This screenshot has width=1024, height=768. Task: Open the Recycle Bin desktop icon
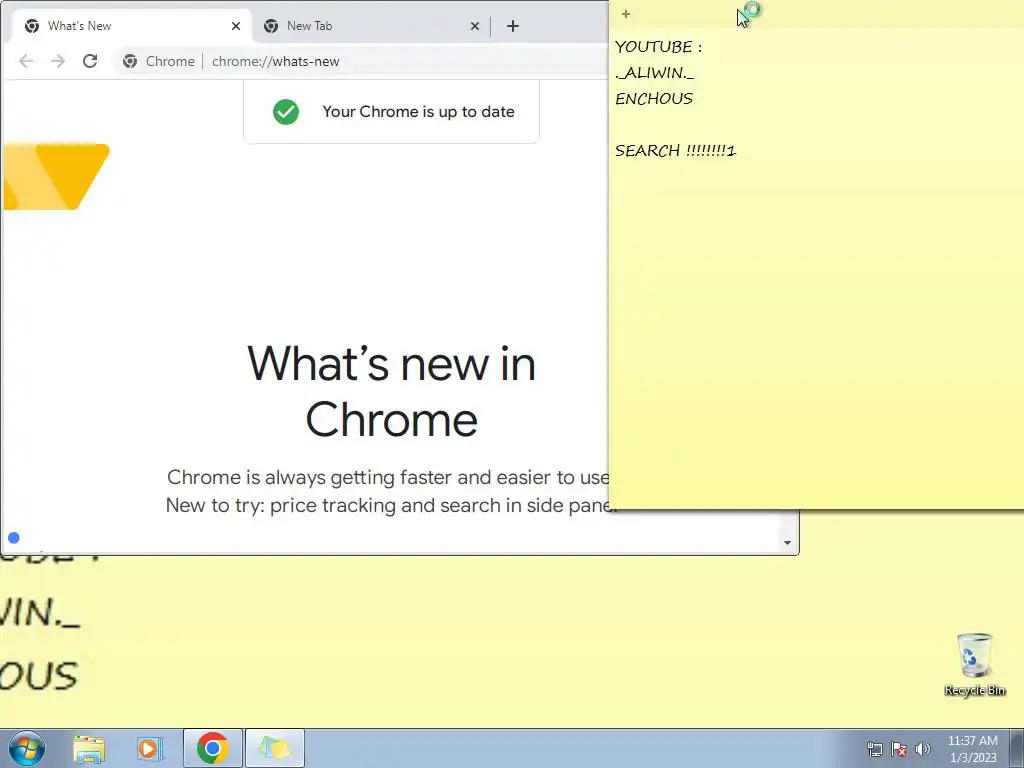[974, 665]
